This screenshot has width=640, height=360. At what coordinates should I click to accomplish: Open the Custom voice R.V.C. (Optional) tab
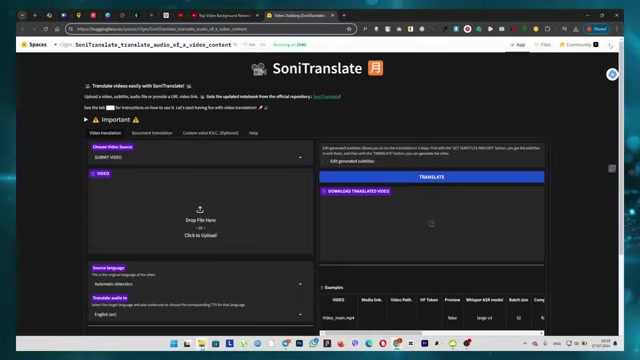pos(211,133)
